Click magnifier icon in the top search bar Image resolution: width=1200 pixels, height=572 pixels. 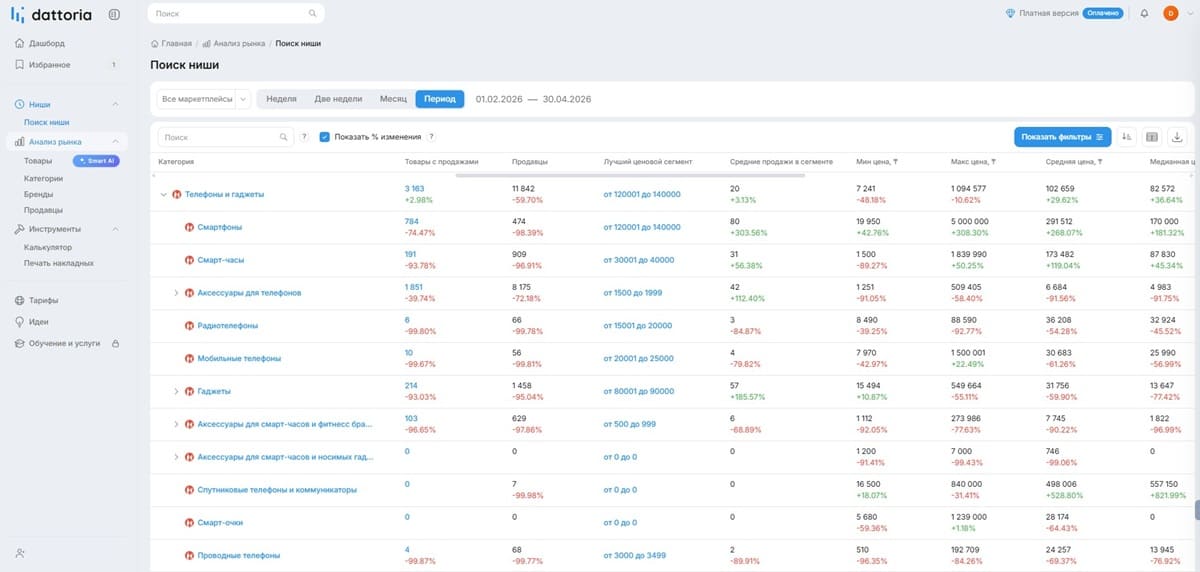coord(313,14)
